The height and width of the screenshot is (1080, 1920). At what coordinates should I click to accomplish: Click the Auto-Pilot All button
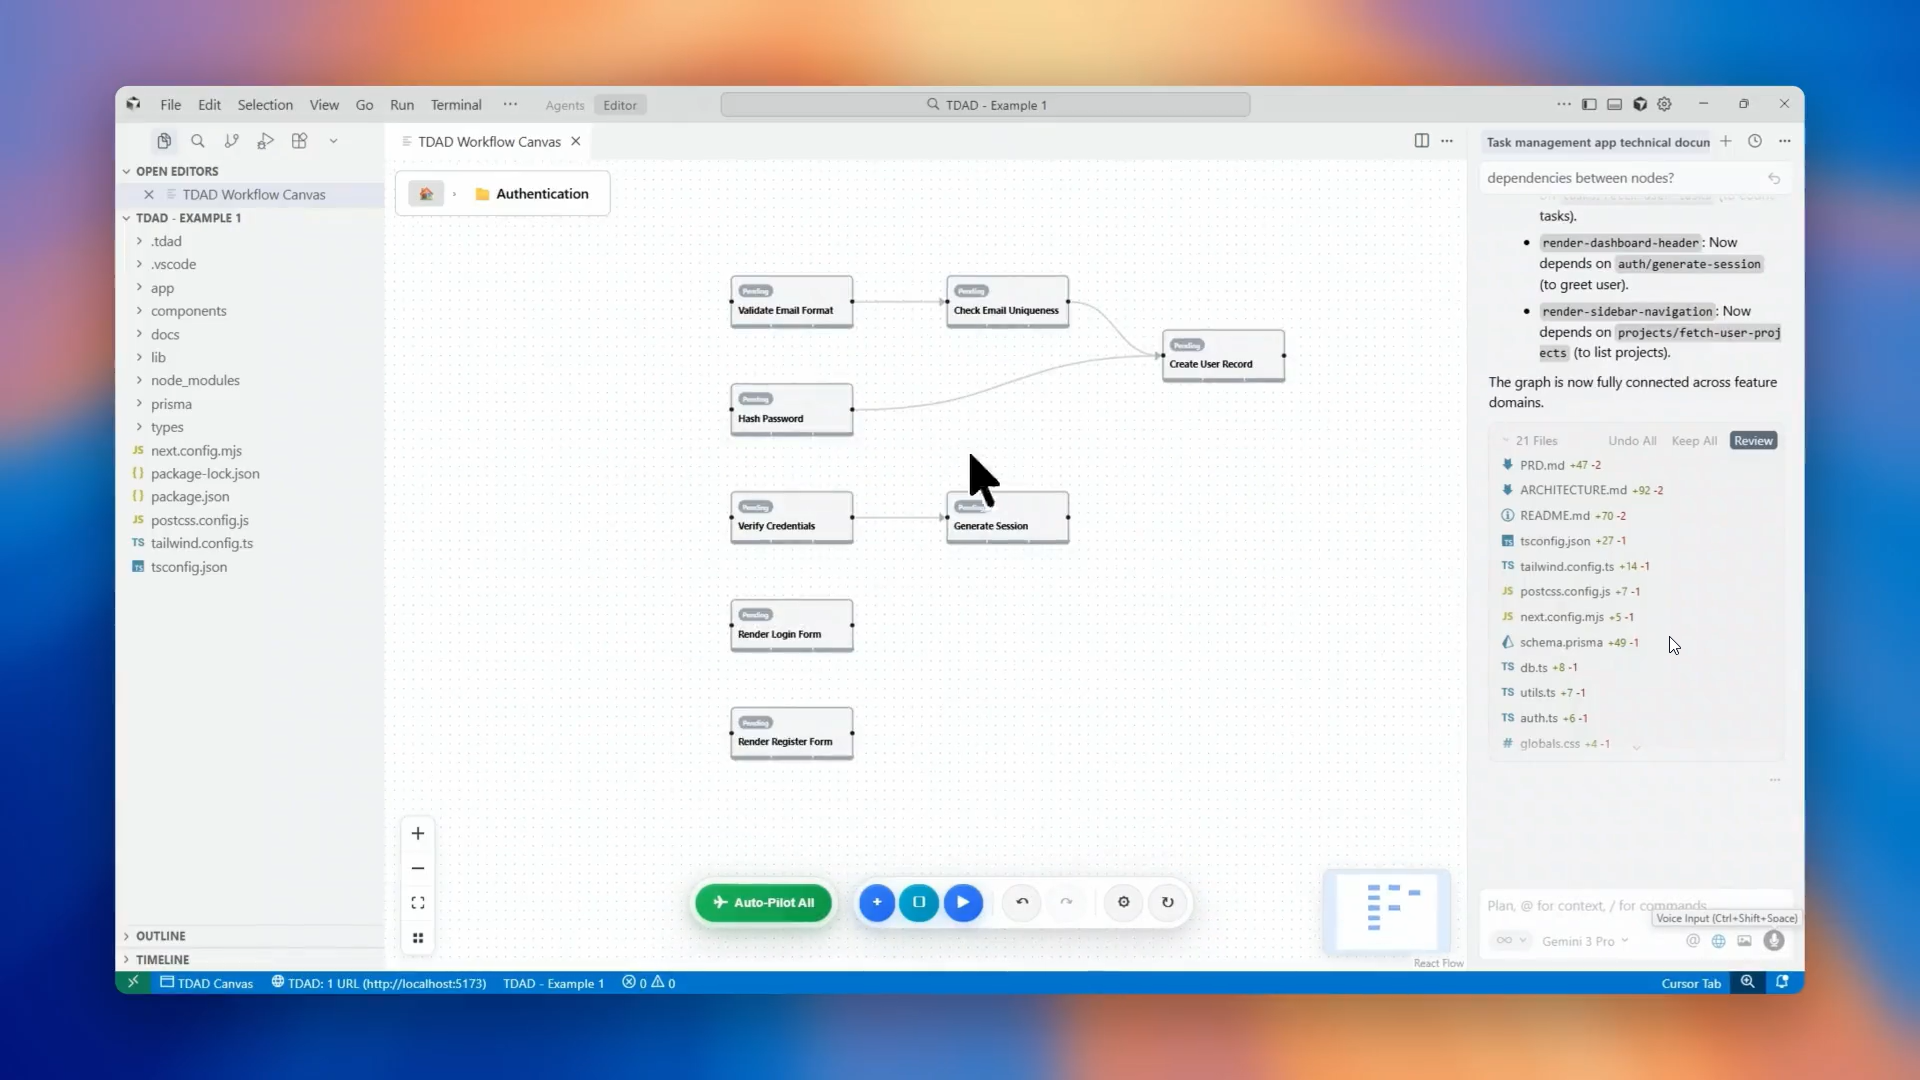(762, 902)
